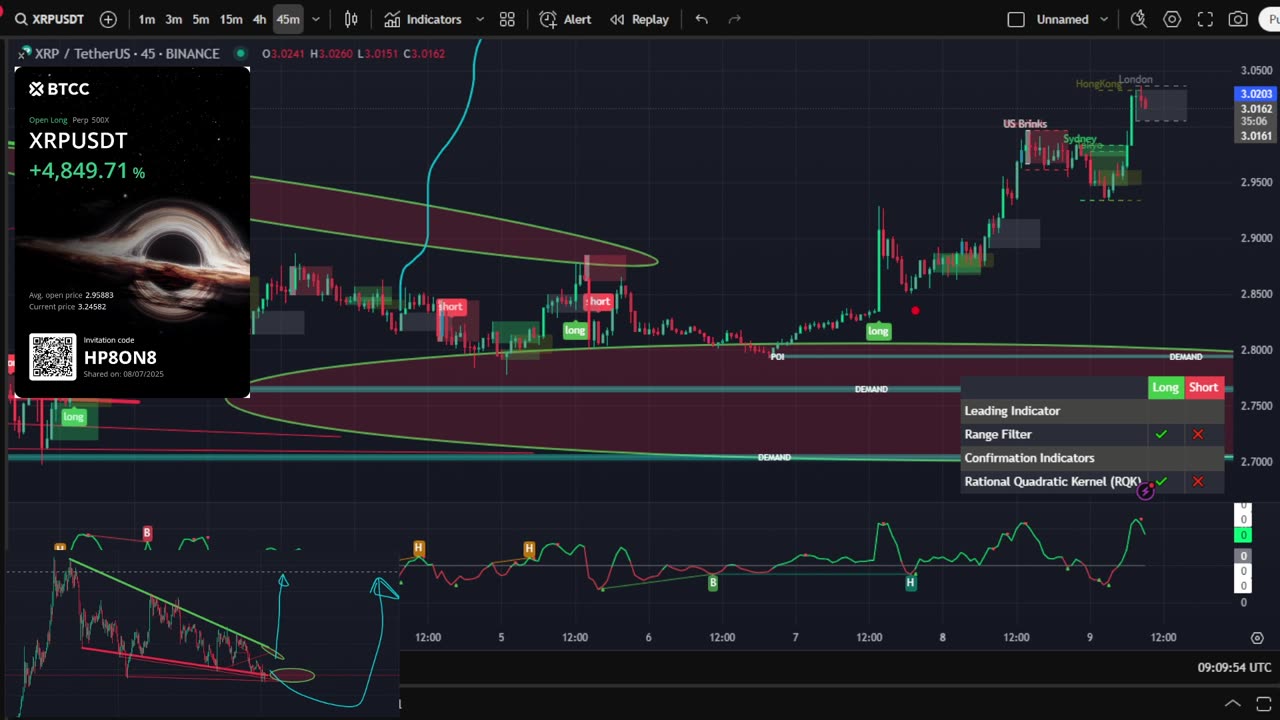Start bar Replay mode
Image resolution: width=1280 pixels, height=720 pixels.
coord(639,19)
